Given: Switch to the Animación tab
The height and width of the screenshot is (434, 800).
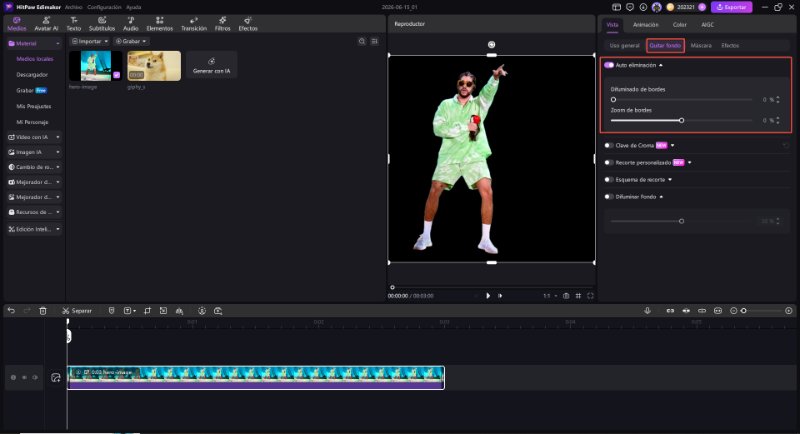Looking at the screenshot, I should (645, 24).
